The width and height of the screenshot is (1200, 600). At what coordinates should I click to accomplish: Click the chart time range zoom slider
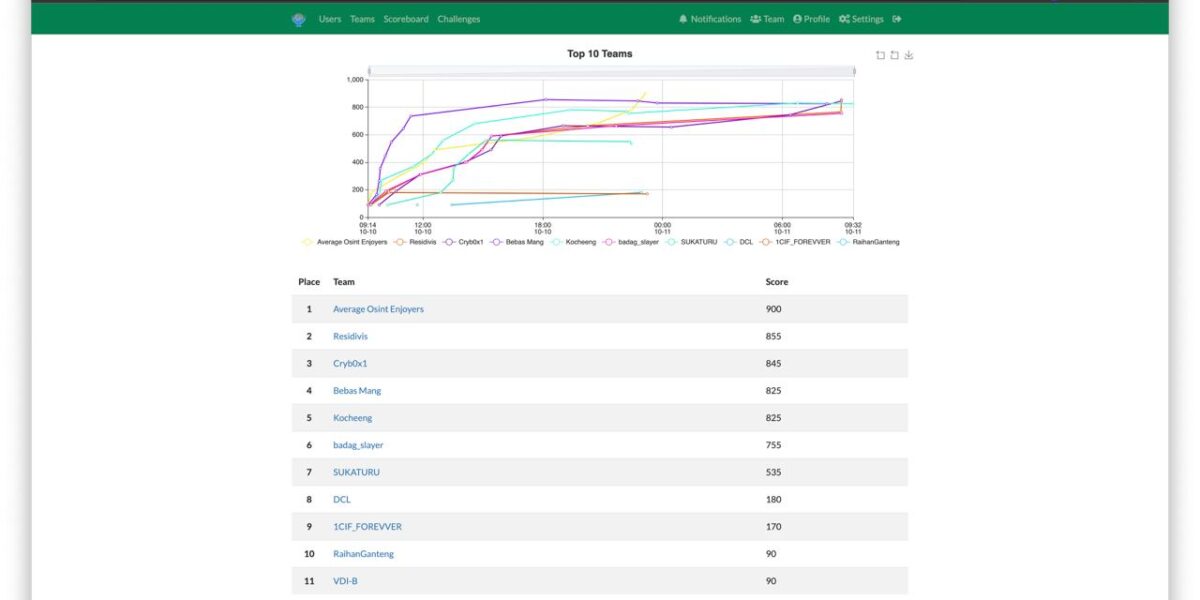(611, 71)
